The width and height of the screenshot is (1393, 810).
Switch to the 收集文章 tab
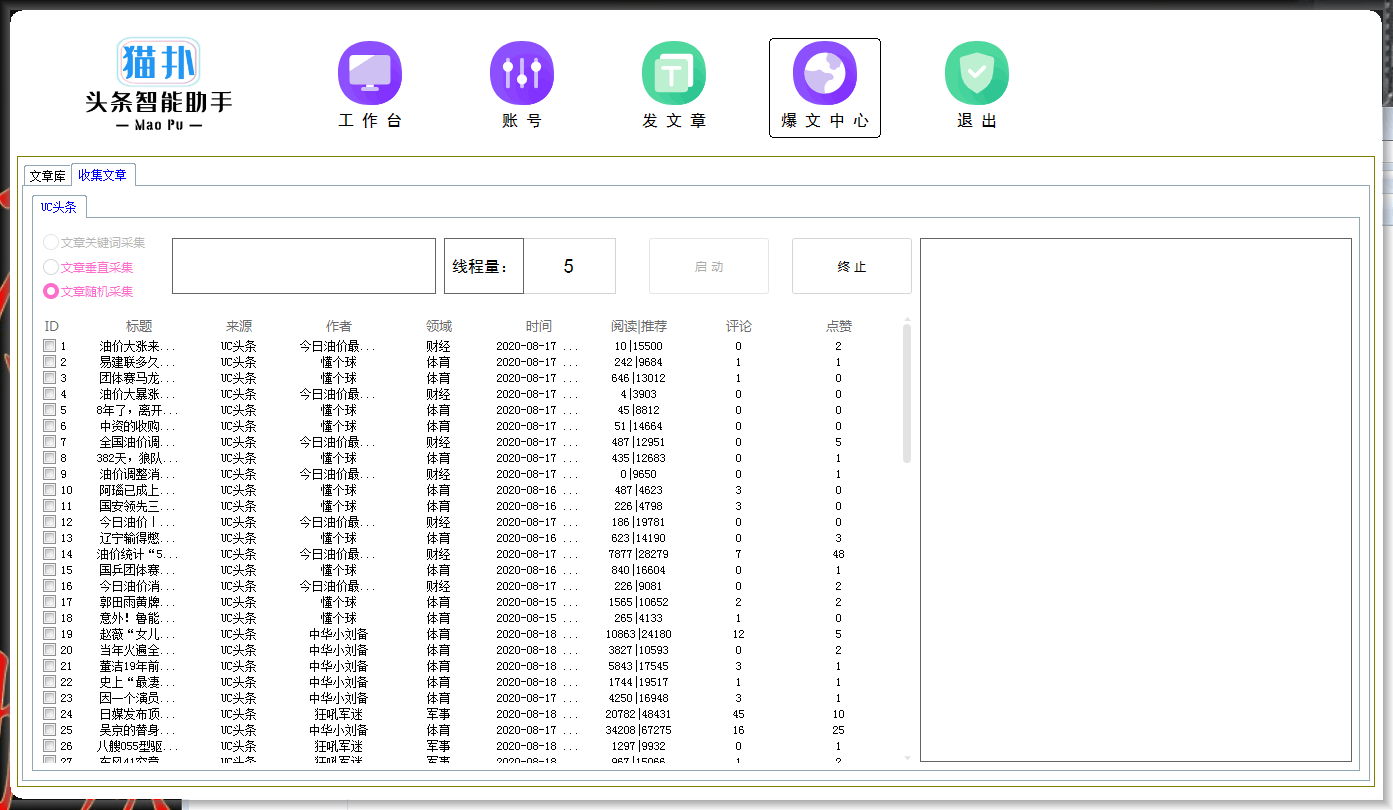click(x=103, y=175)
